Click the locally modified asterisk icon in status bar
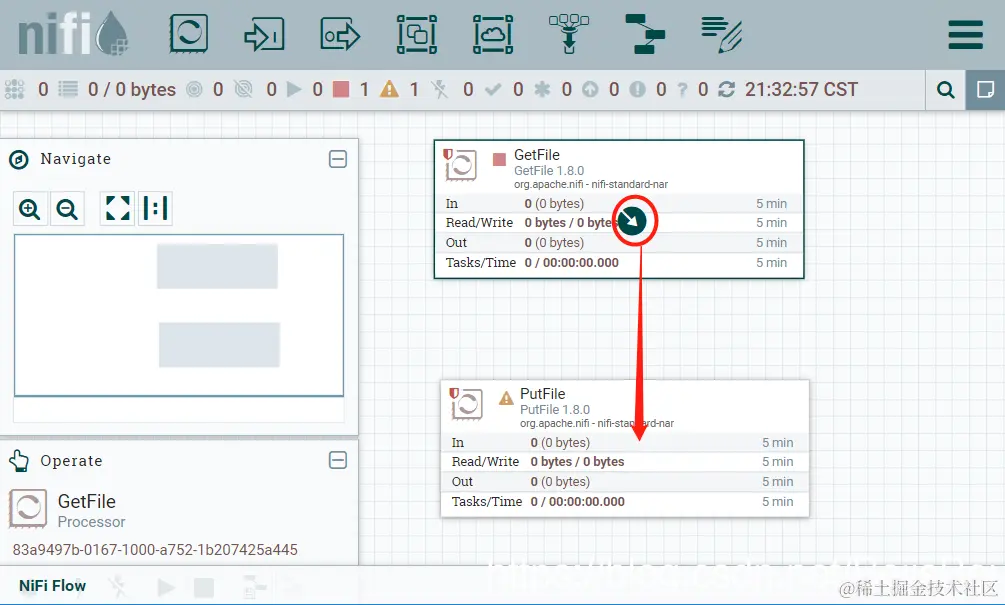 [542, 89]
